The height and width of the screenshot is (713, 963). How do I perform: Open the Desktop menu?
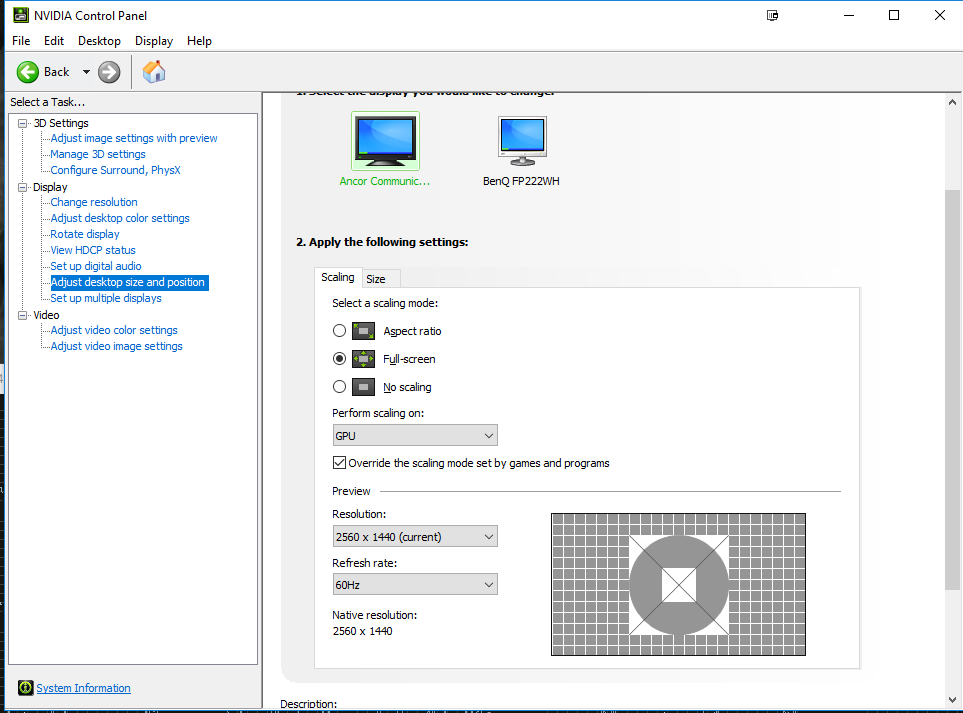tap(99, 41)
